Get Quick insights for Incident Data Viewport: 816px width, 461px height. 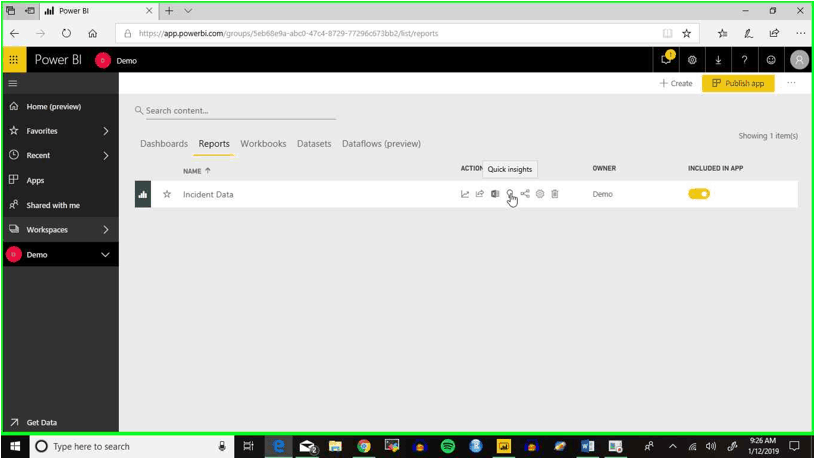tap(510, 194)
